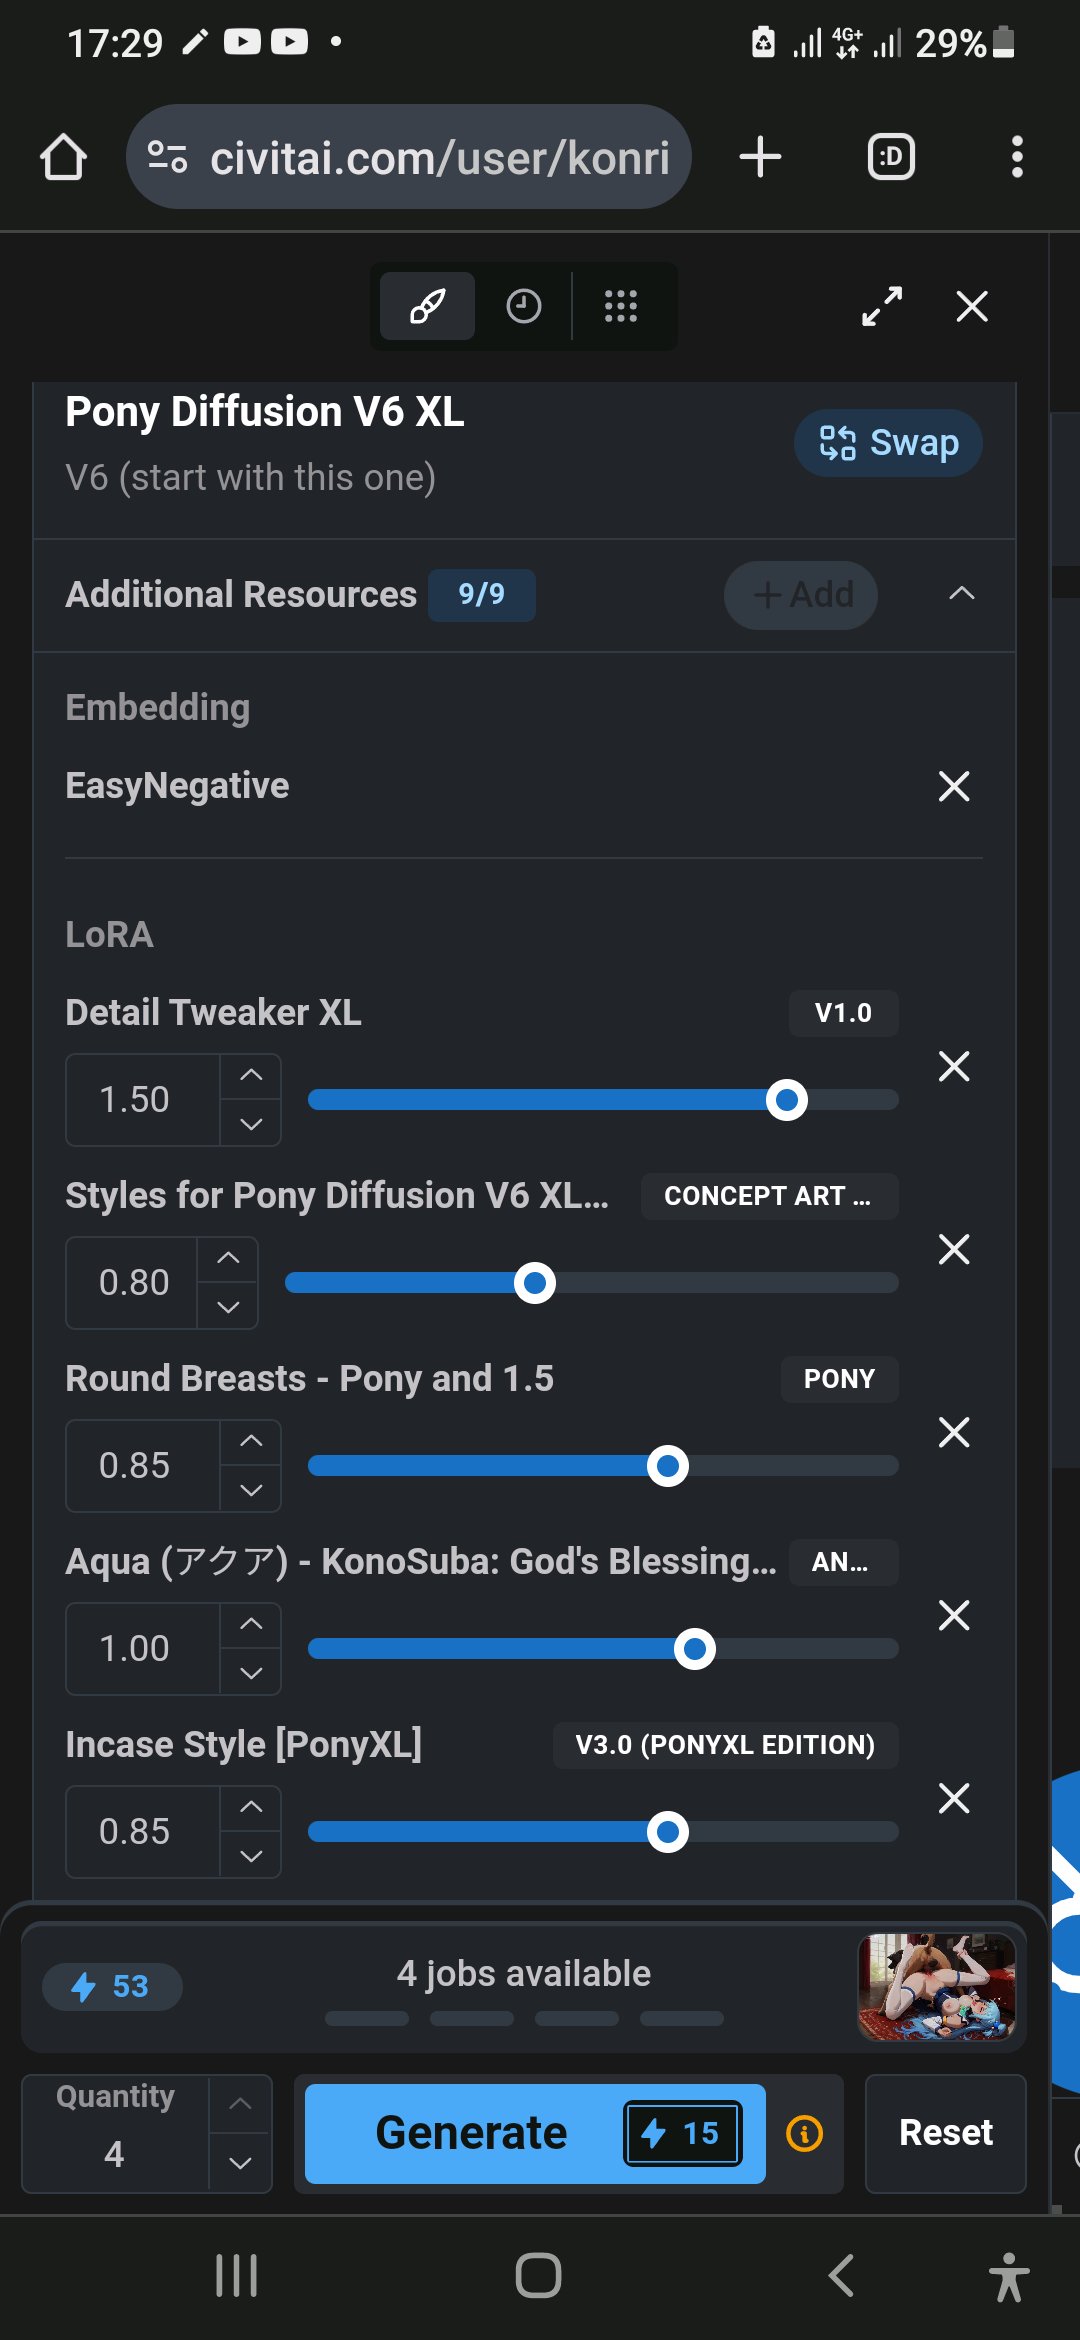Viewport: 1080px width, 2340px height.
Task: Open the browser tab switcher
Action: pos(890,158)
